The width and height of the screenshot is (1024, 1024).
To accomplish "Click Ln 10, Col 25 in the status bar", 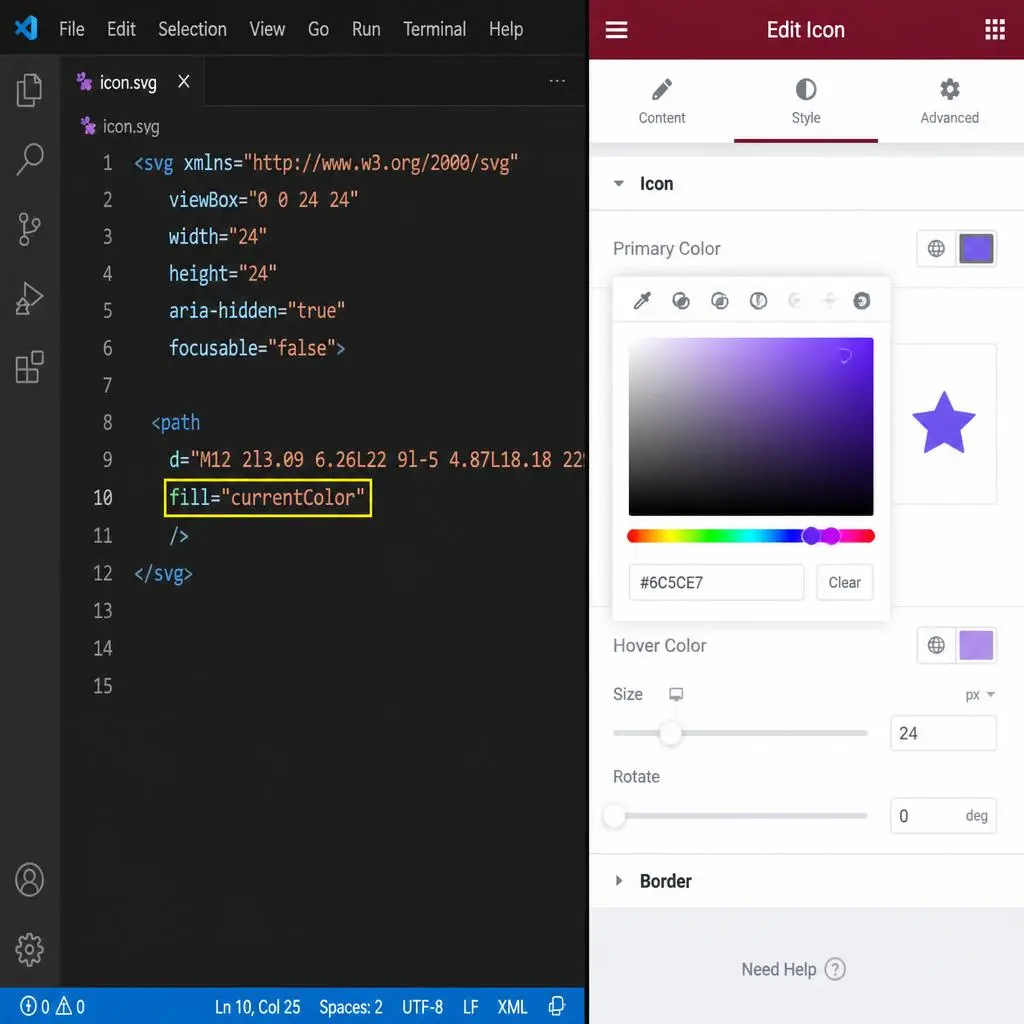I will coord(257,1006).
